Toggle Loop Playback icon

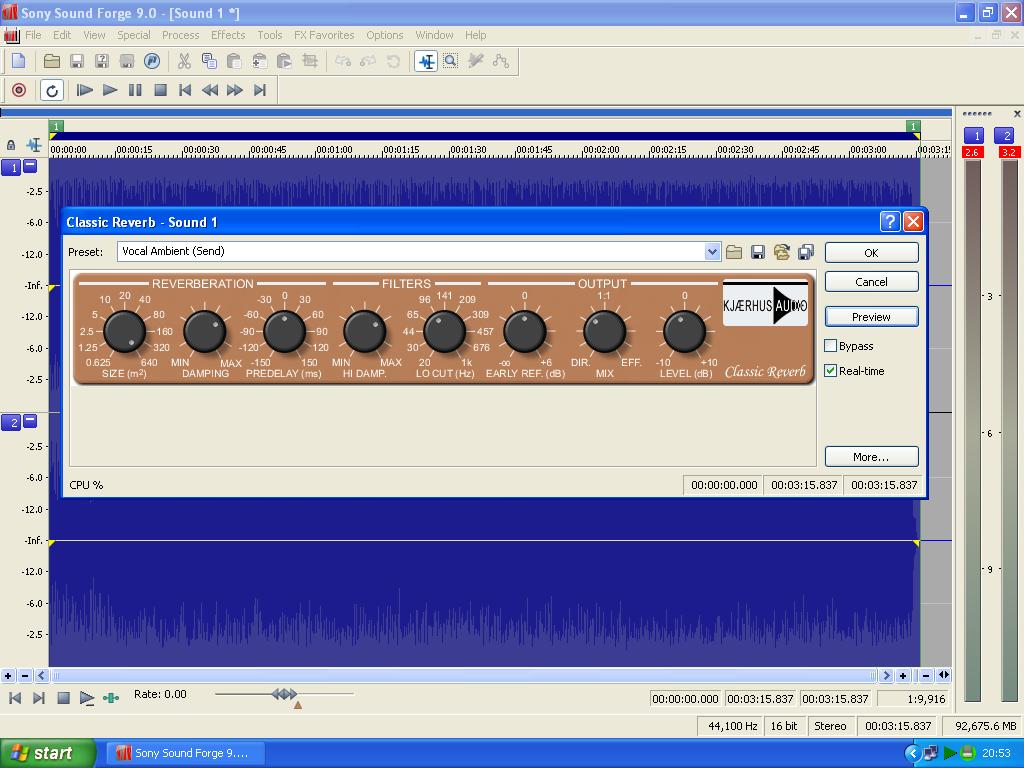pyautogui.click(x=52, y=90)
